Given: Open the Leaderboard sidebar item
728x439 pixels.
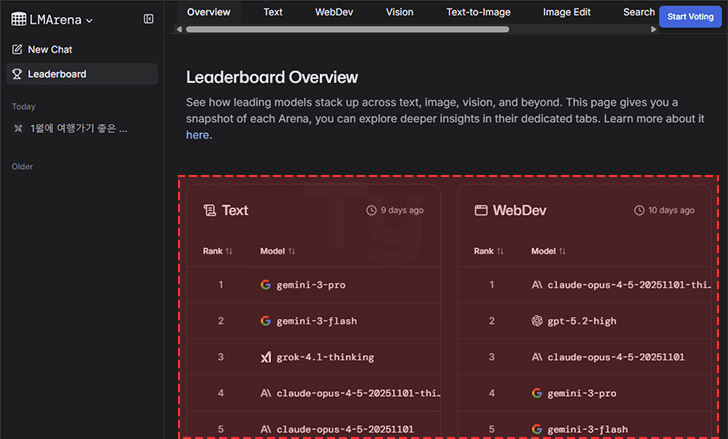Looking at the screenshot, I should [82, 74].
